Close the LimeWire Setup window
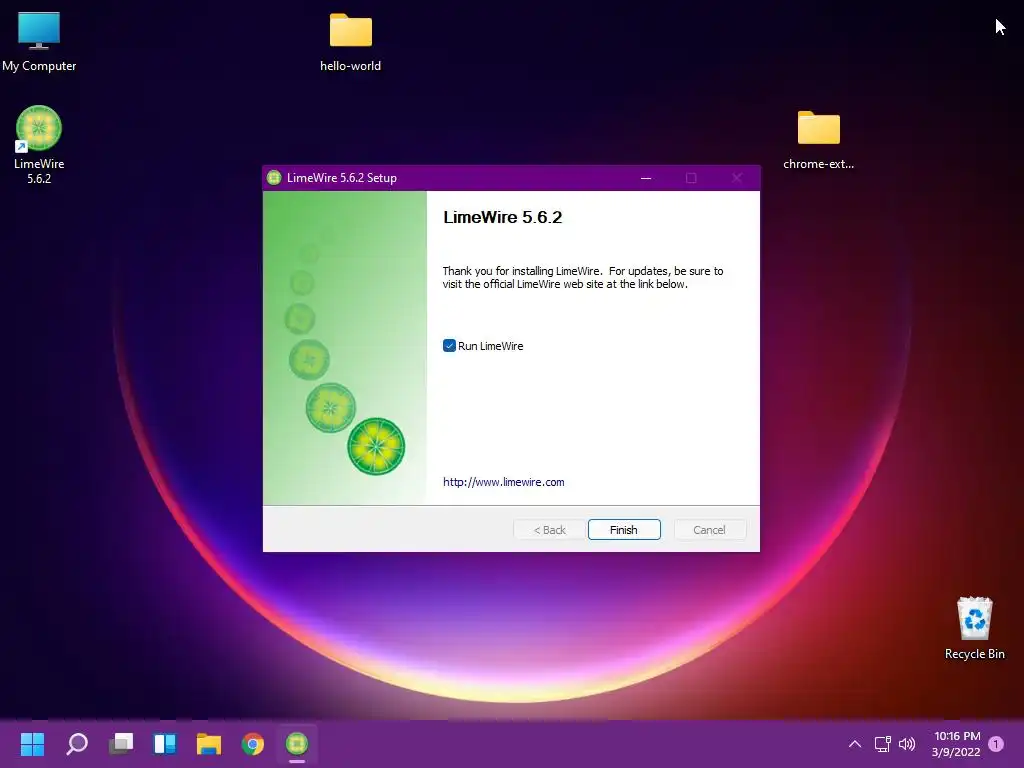The height and width of the screenshot is (768, 1024). 737,178
